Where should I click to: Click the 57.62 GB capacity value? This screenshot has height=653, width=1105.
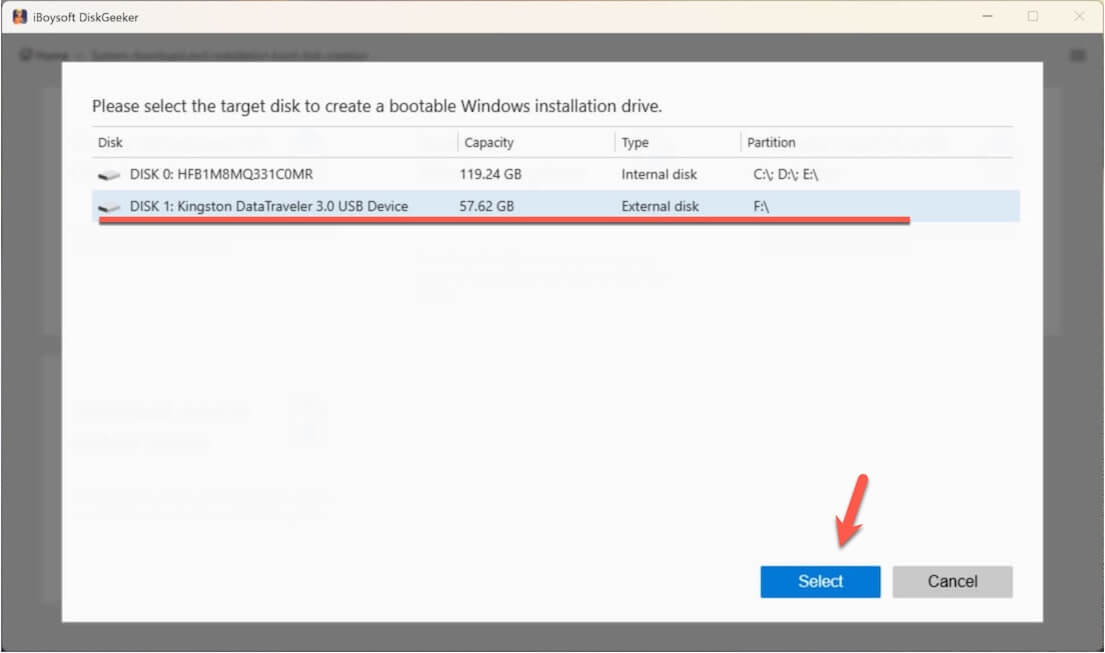pyautogui.click(x=486, y=206)
